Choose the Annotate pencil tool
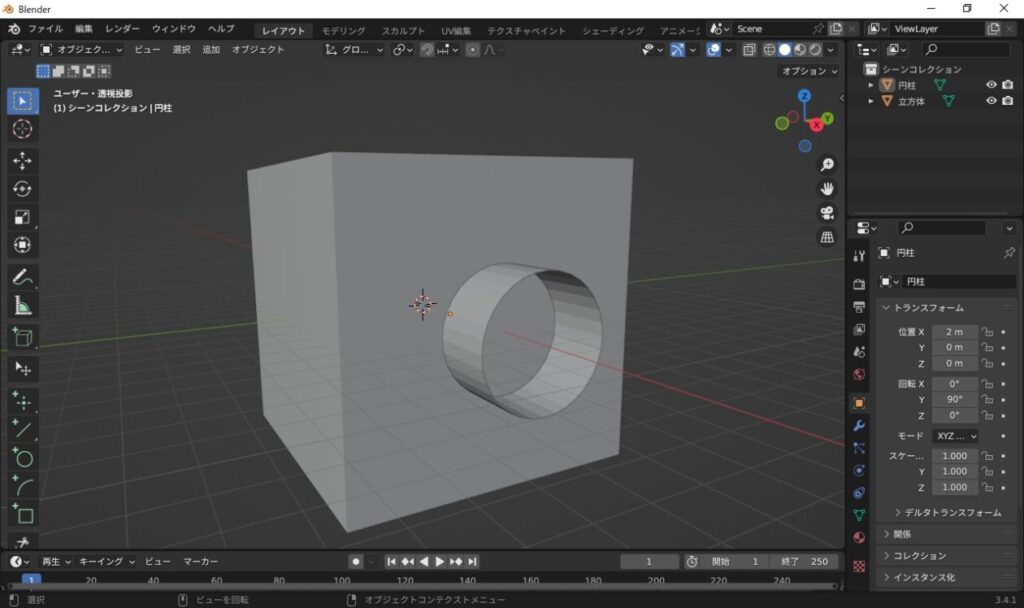This screenshot has height=608, width=1024. coord(22,277)
